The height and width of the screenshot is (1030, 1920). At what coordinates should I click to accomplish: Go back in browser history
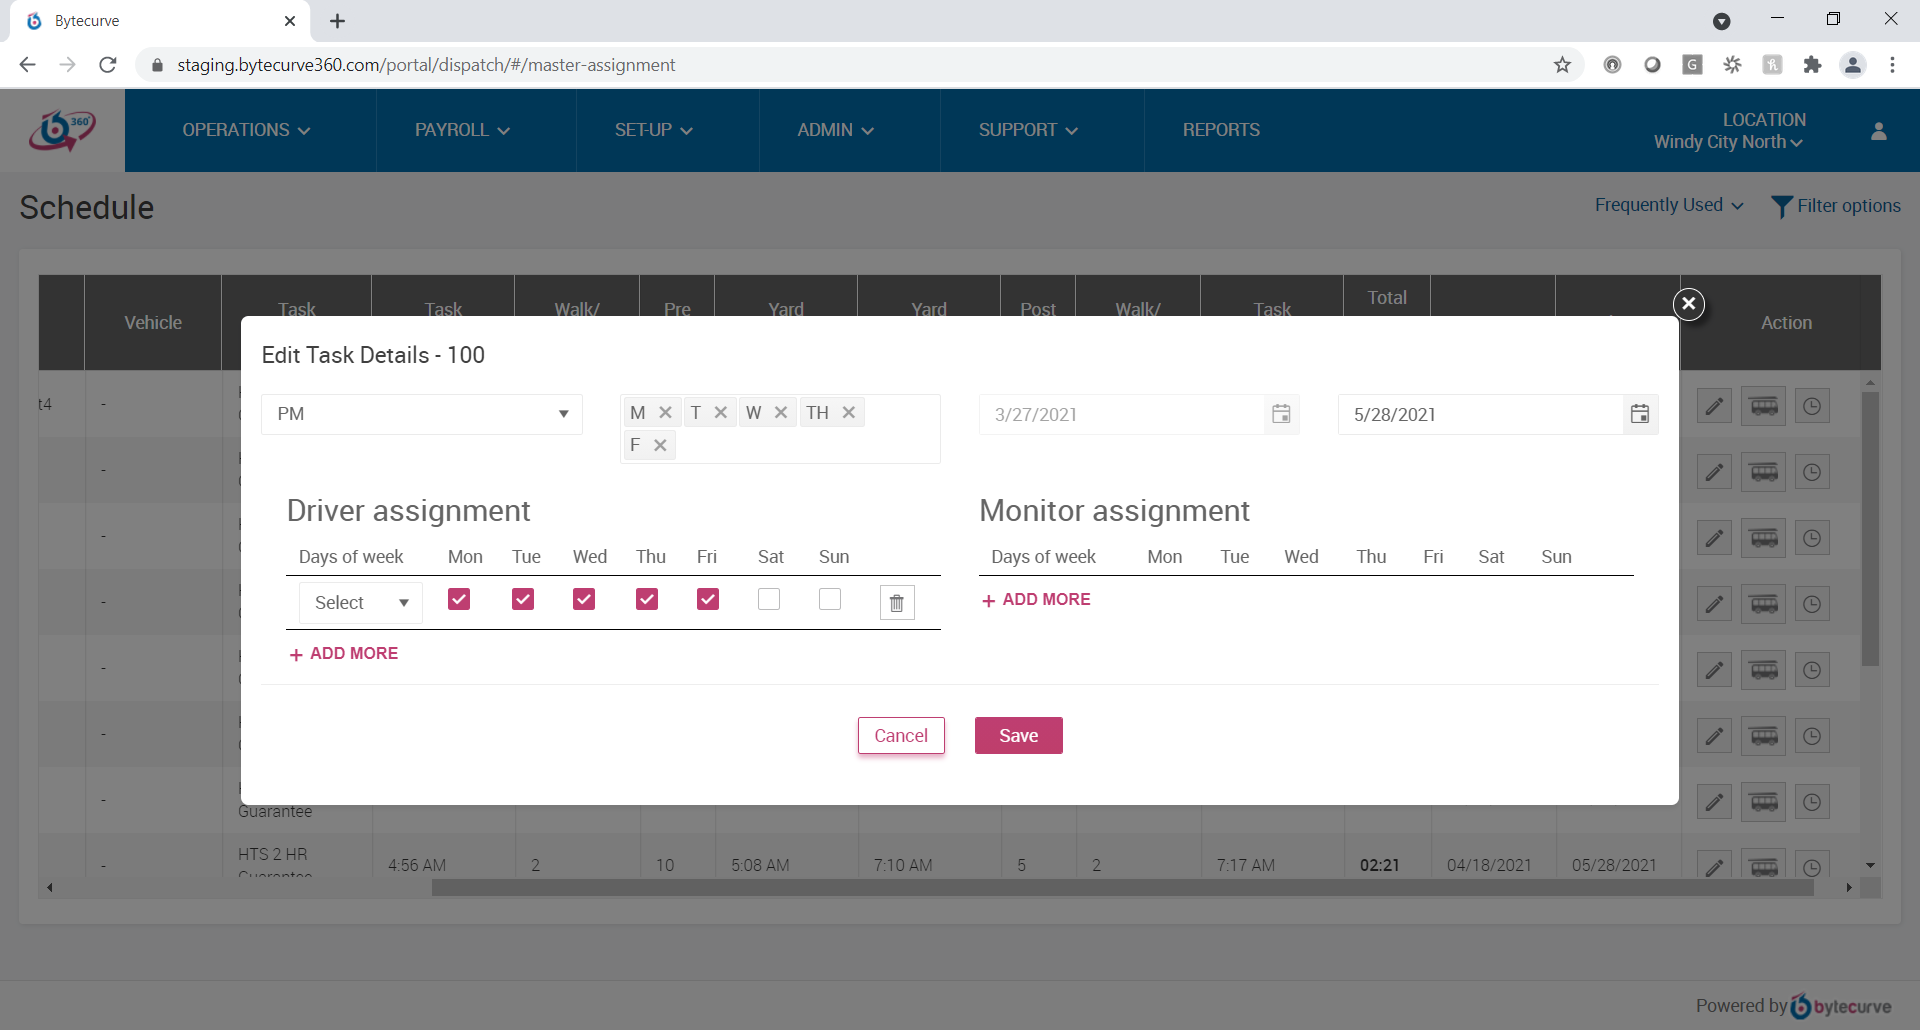[27, 65]
